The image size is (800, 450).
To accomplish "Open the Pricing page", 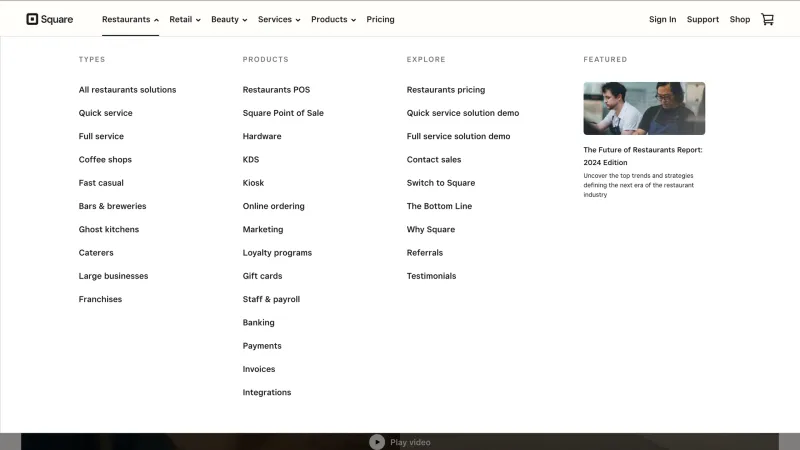I will point(380,19).
